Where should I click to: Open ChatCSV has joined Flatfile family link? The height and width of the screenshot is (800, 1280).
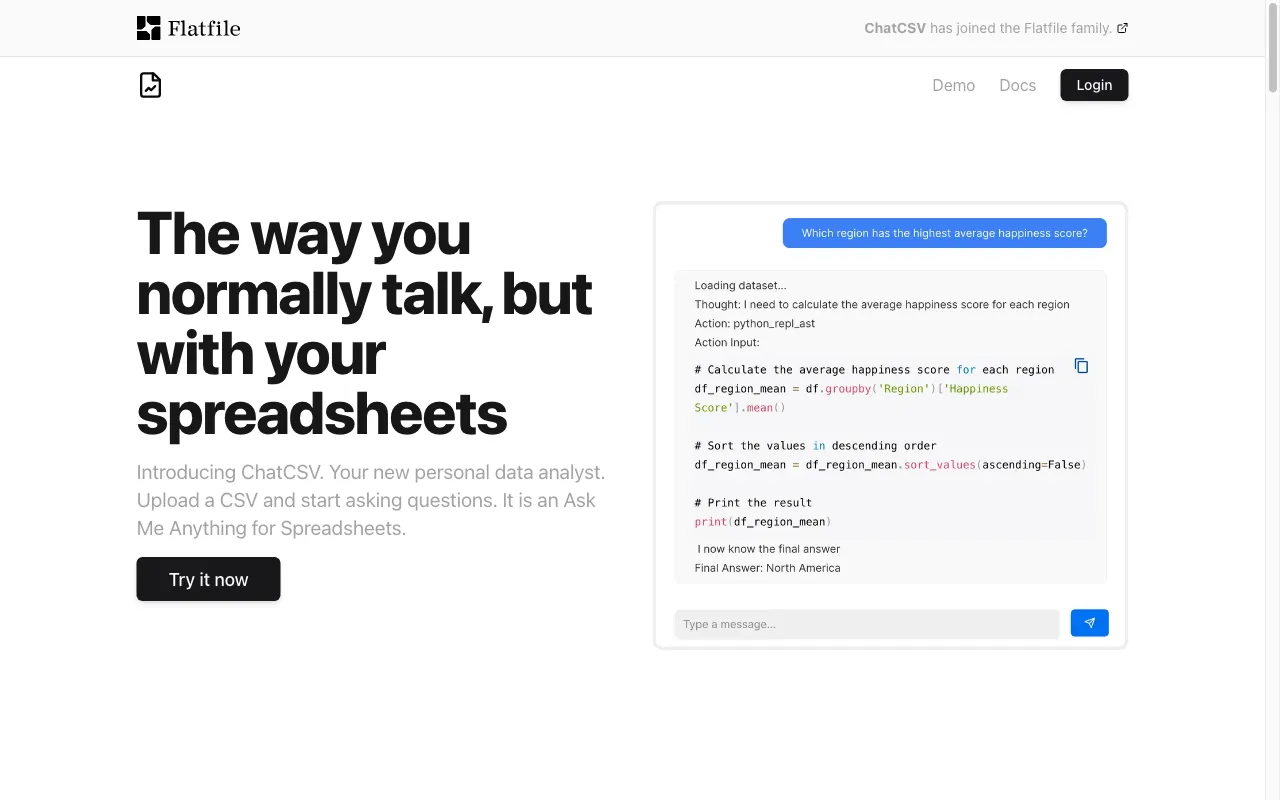996,28
